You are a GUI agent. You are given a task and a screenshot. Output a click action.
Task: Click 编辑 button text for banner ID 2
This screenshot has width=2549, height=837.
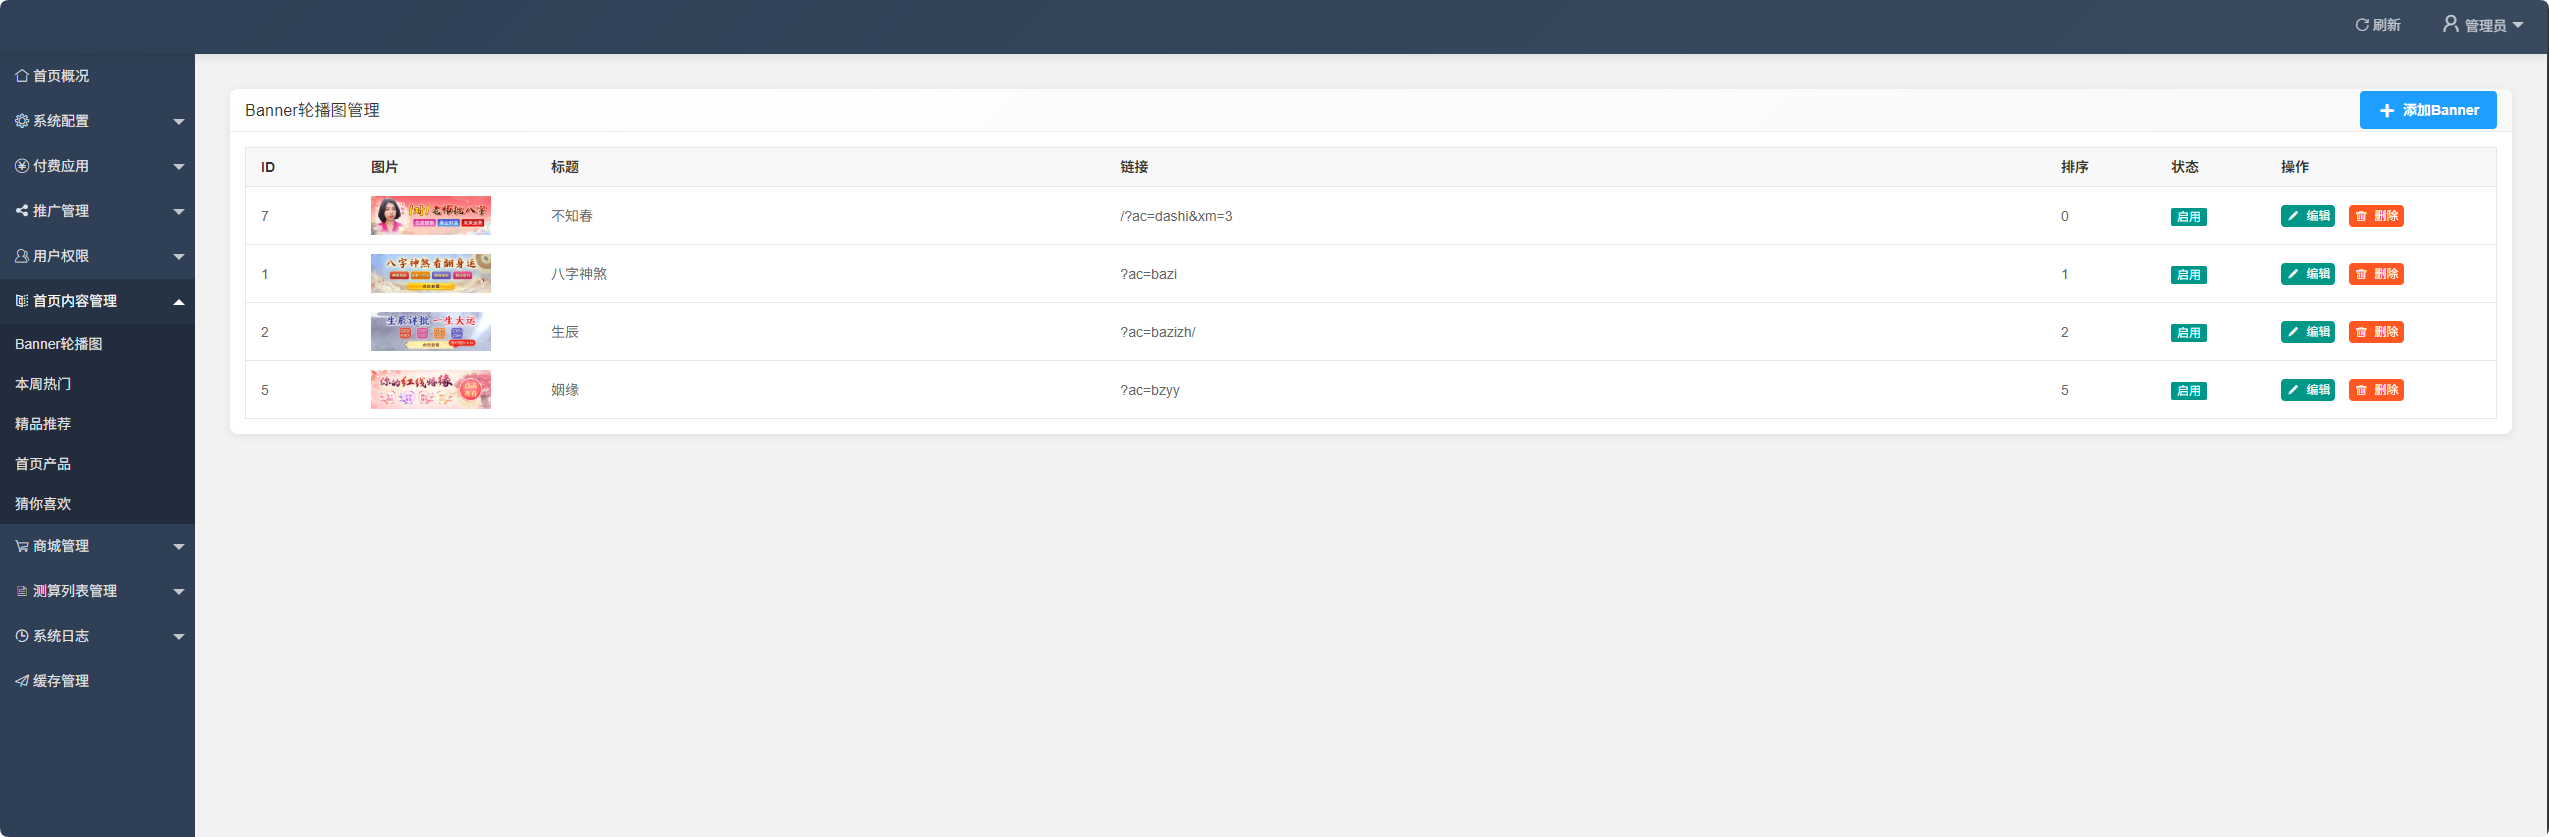pyautogui.click(x=2318, y=332)
